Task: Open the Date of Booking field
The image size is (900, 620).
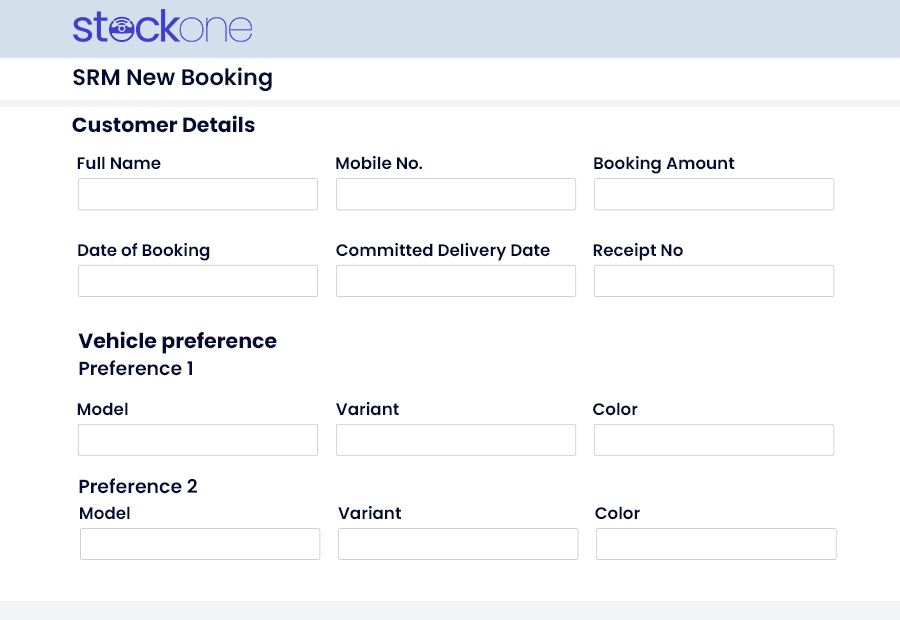Action: pos(197,281)
